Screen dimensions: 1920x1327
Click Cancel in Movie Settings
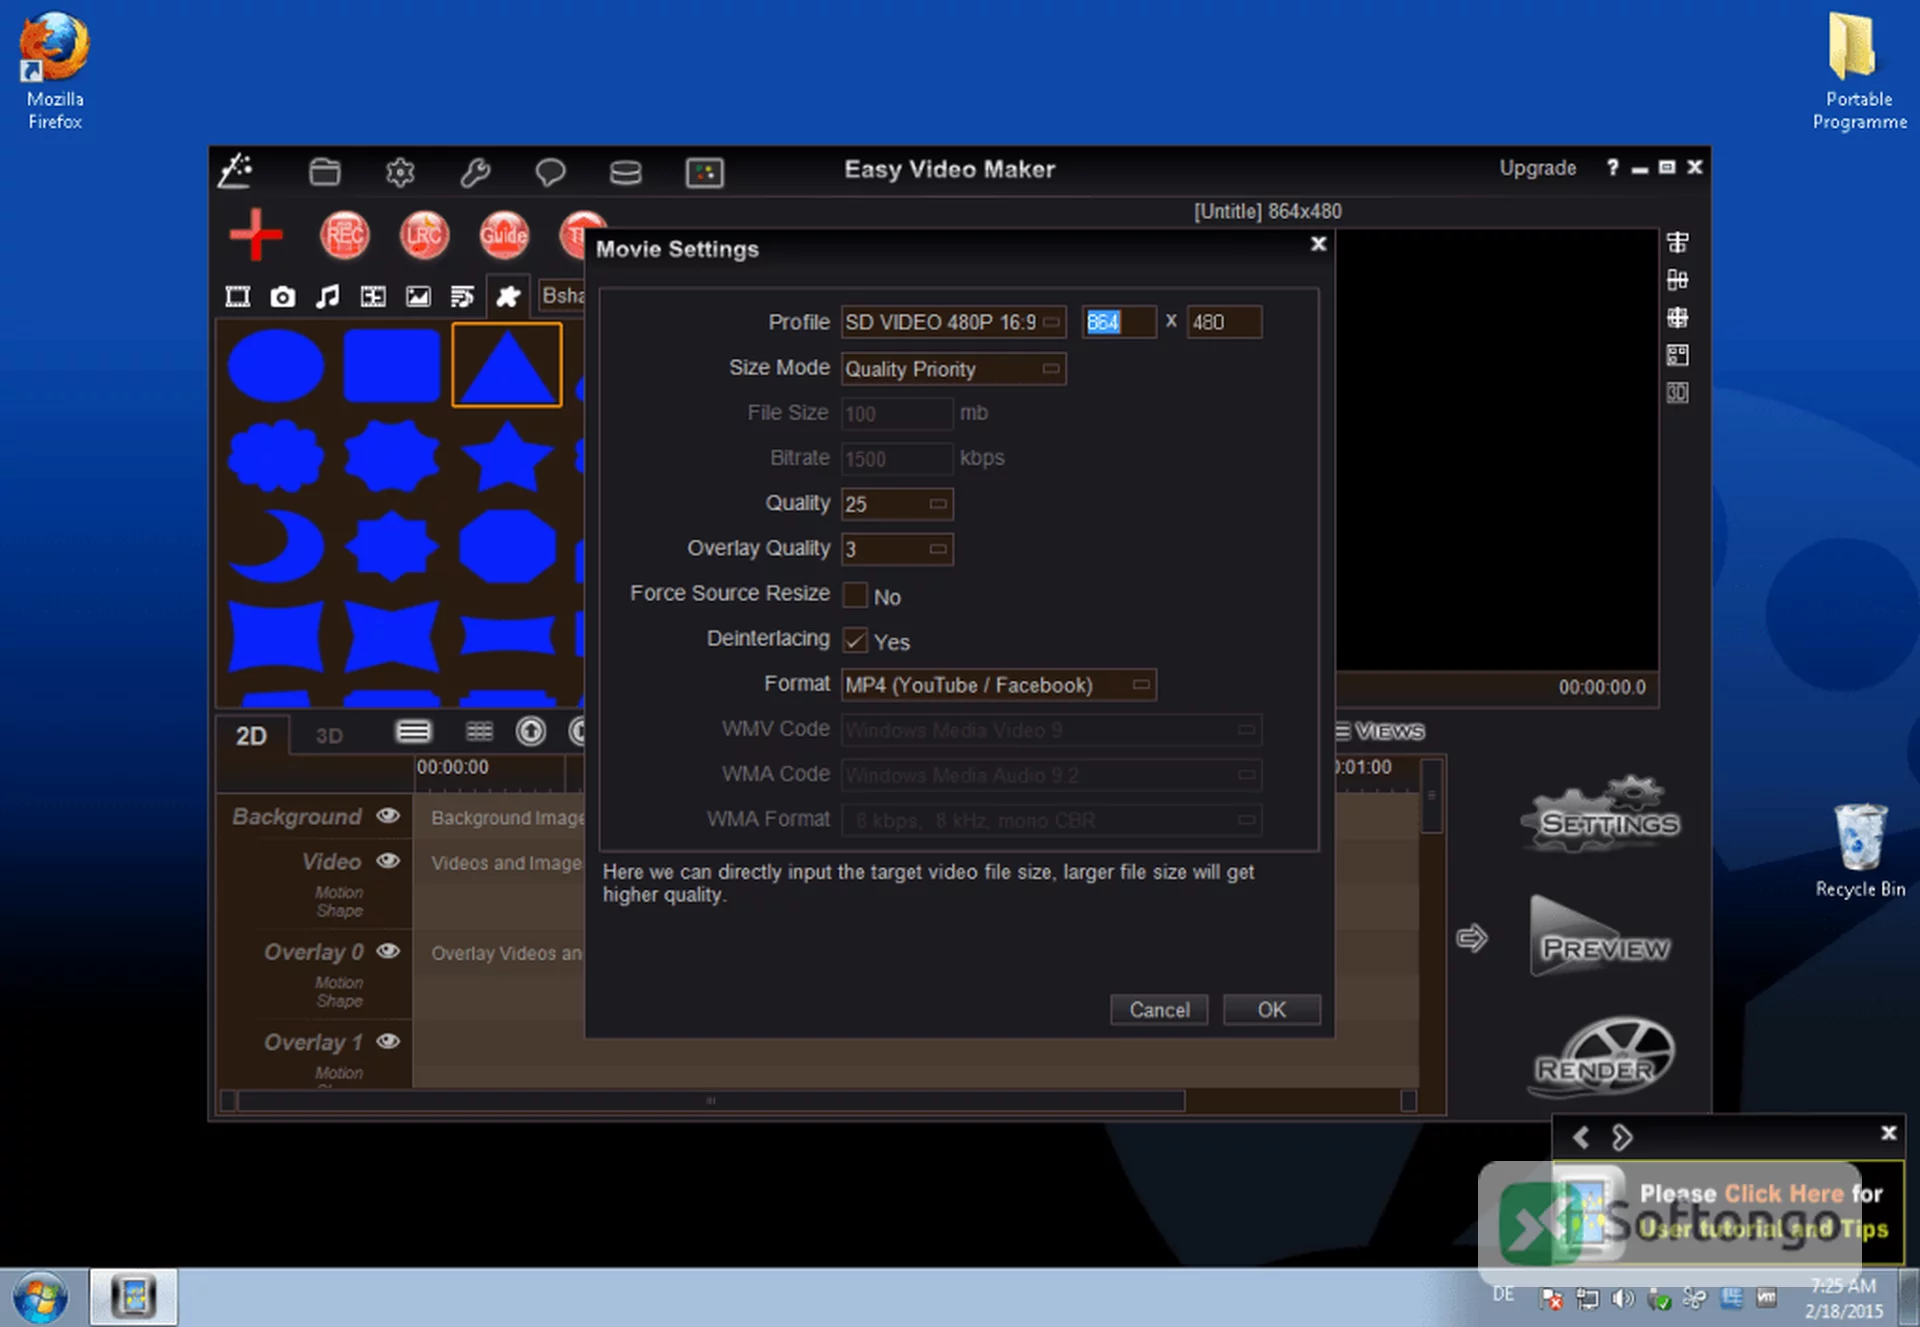pyautogui.click(x=1159, y=1010)
